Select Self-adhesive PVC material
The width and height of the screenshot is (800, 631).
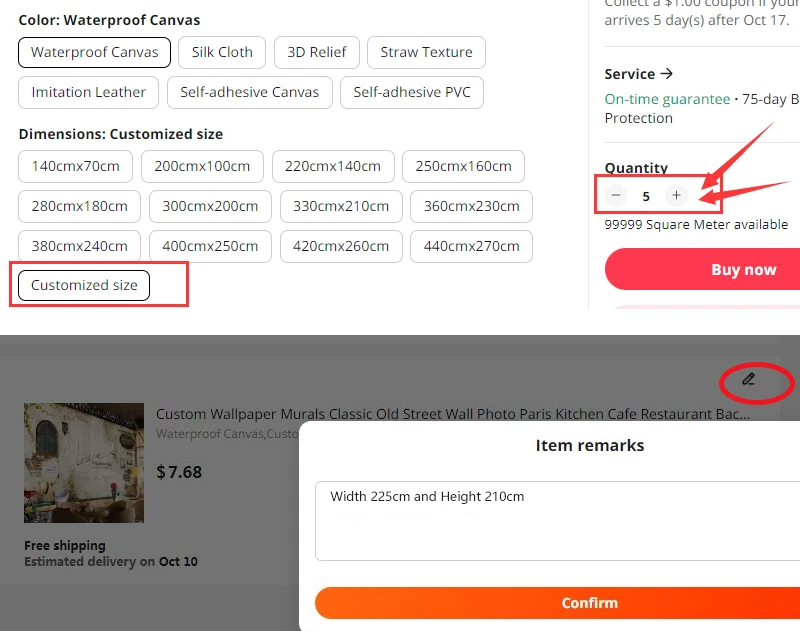tap(411, 92)
